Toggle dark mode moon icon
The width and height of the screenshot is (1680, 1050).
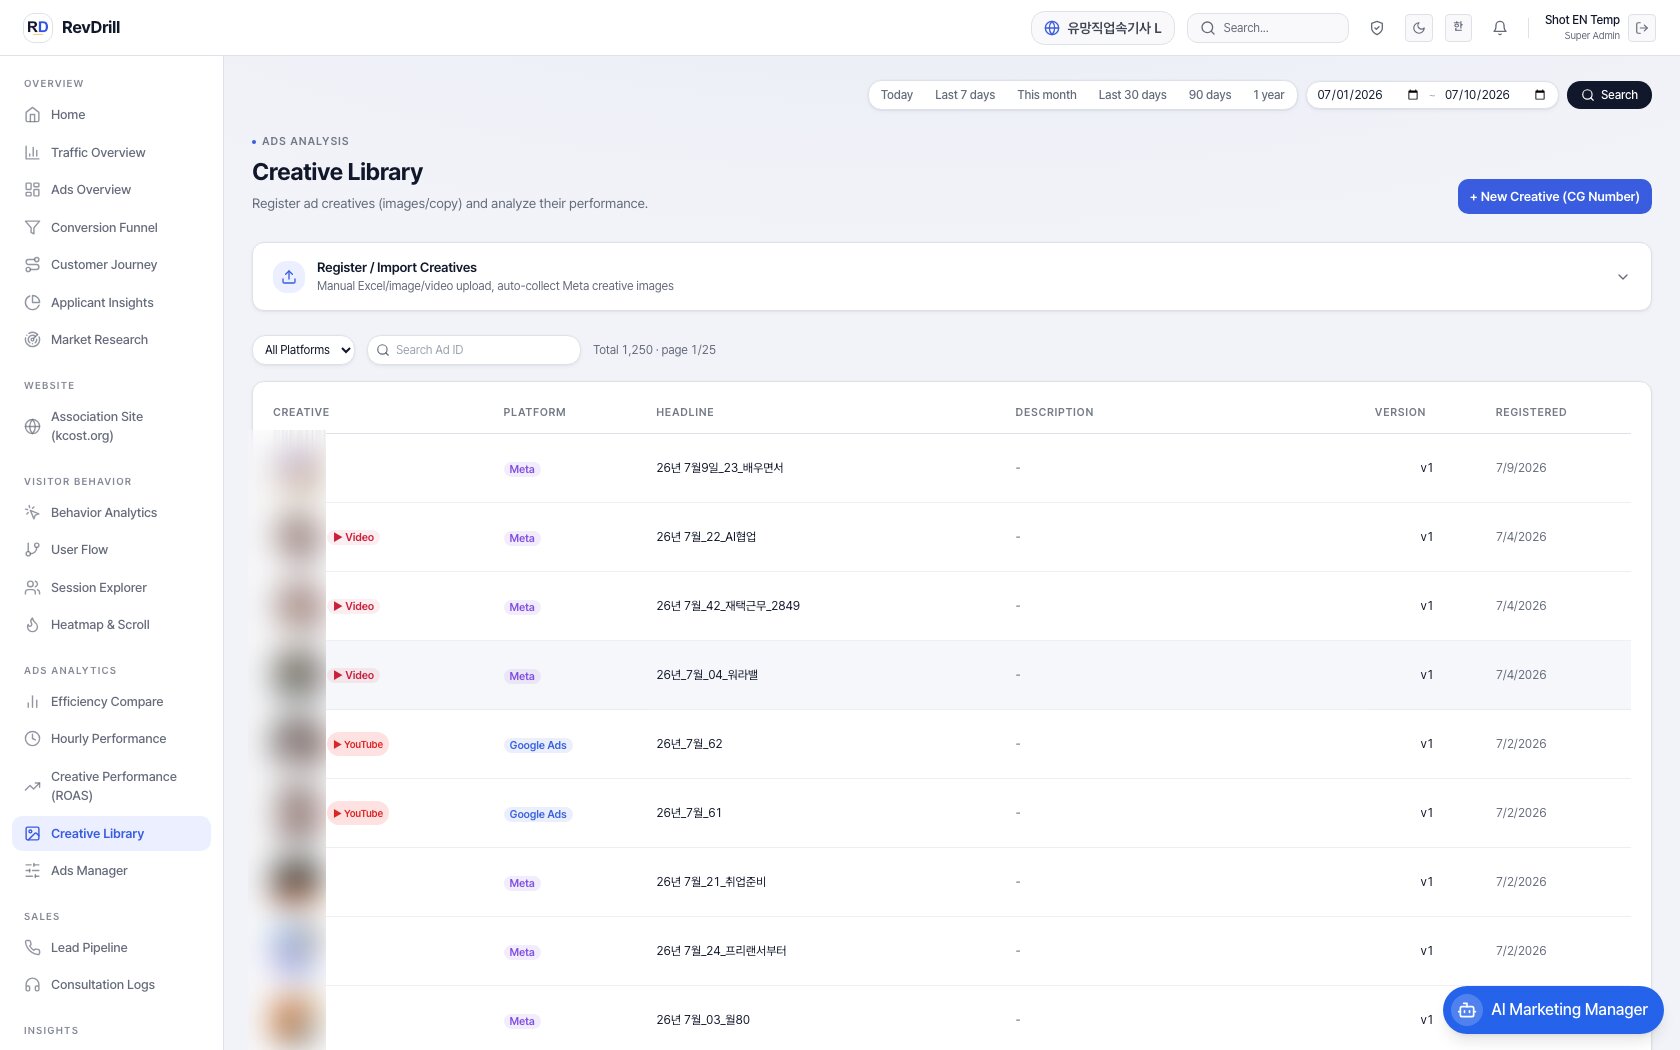pyautogui.click(x=1419, y=28)
